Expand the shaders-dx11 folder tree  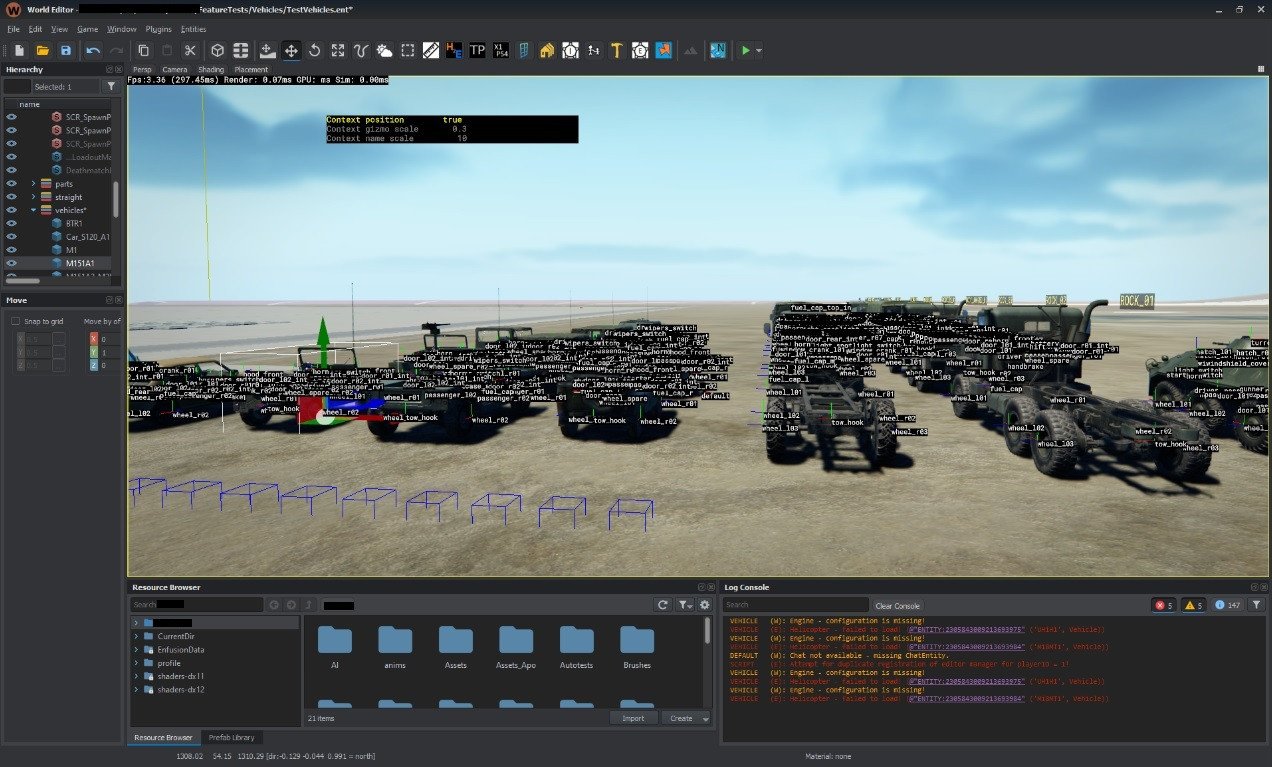pos(136,676)
